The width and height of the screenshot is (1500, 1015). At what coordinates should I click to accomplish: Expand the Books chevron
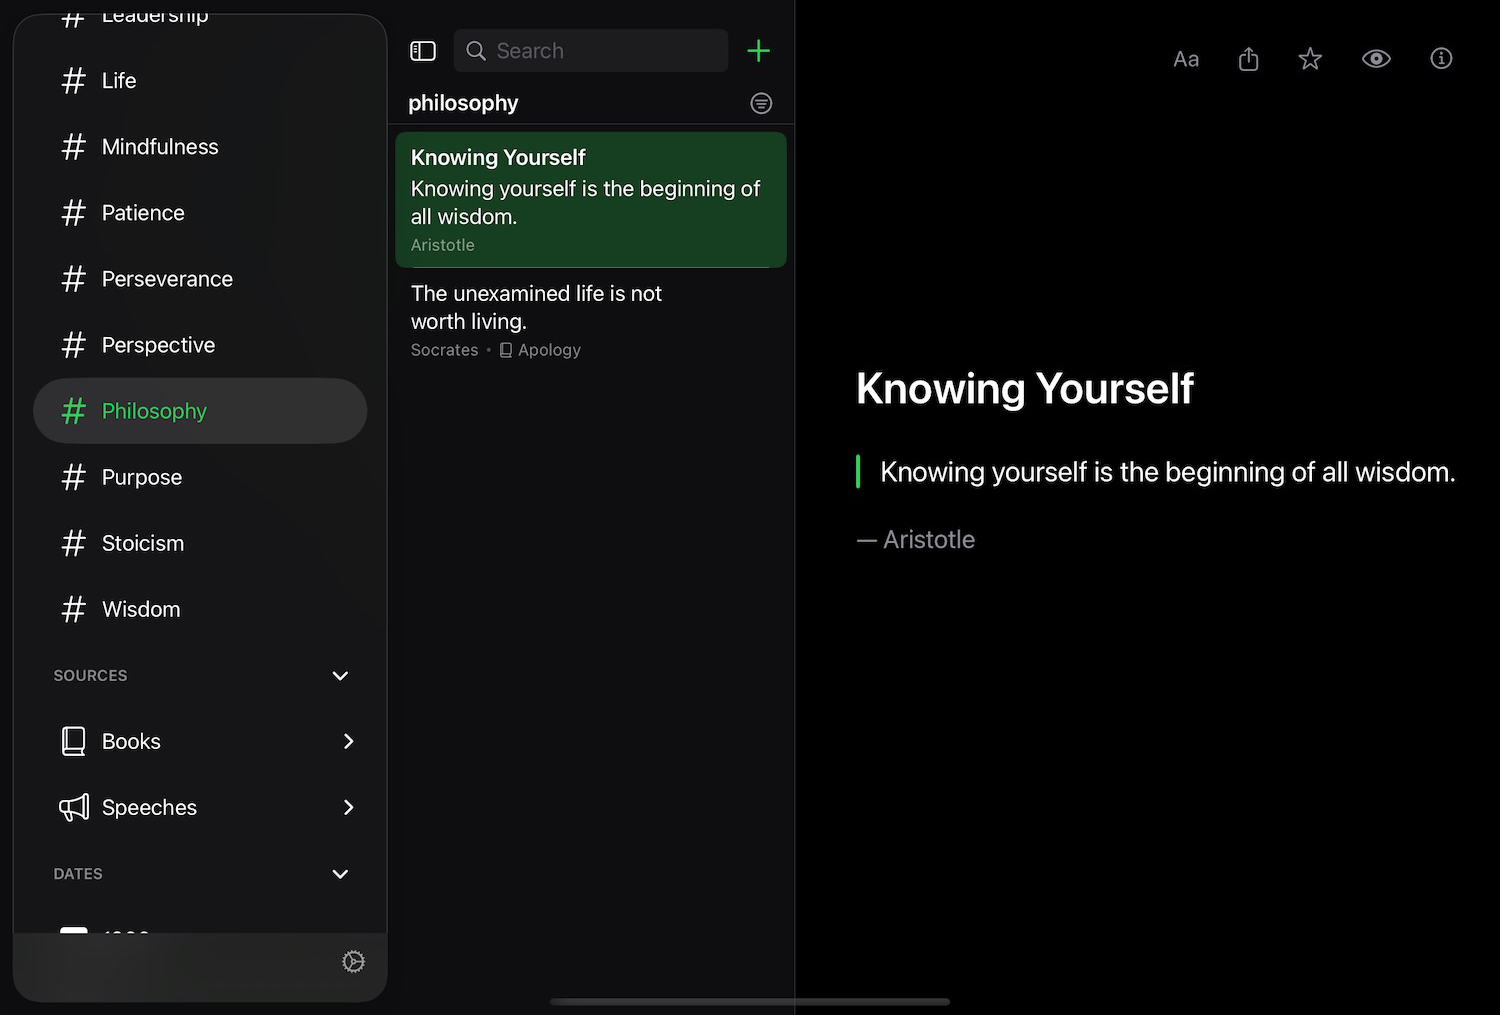tap(348, 741)
